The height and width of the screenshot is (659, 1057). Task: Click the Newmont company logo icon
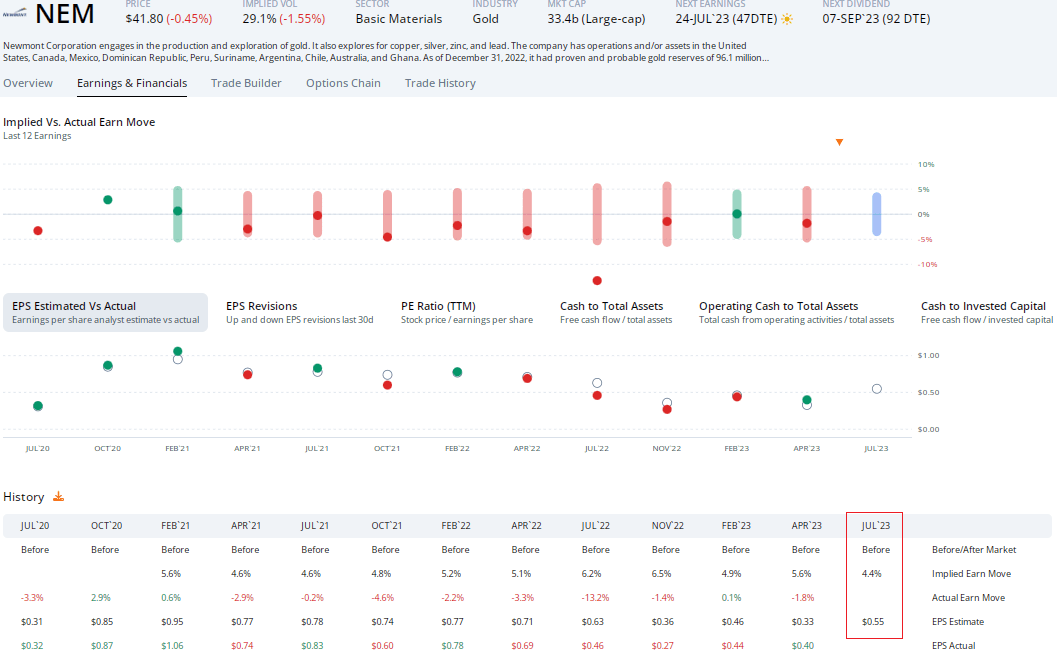click(x=14, y=13)
